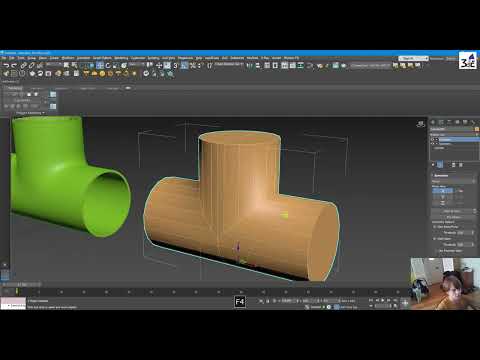
Task: Open the Modifiers menu
Action: point(68,58)
